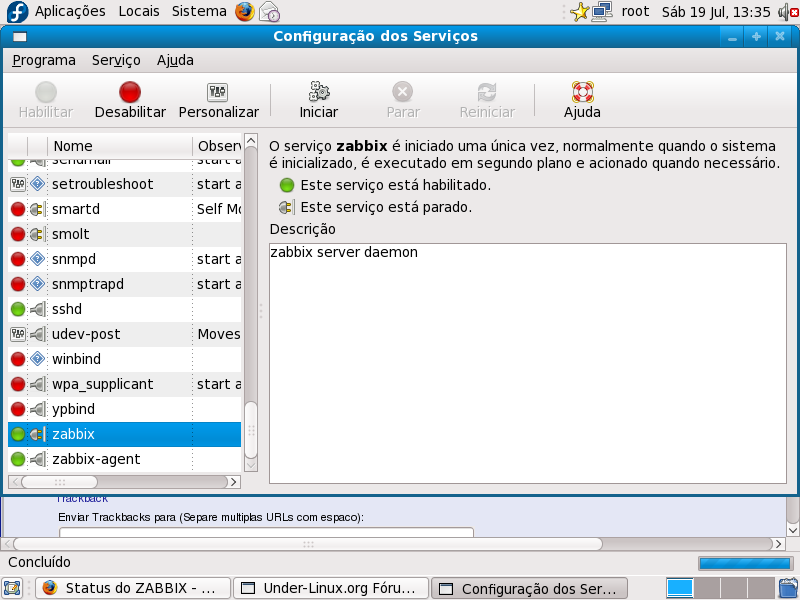Click setroubleshoot custom runlevel icon
The image size is (800, 600).
click(x=18, y=184)
